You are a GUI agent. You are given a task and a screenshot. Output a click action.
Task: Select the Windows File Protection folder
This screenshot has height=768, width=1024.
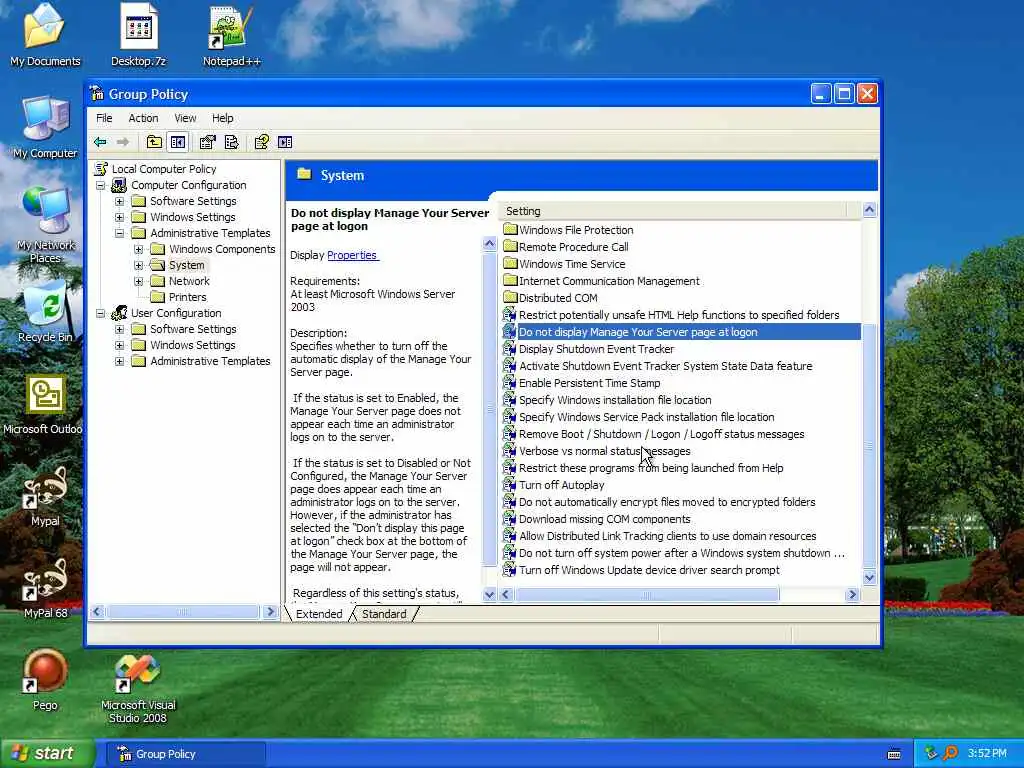coord(576,230)
